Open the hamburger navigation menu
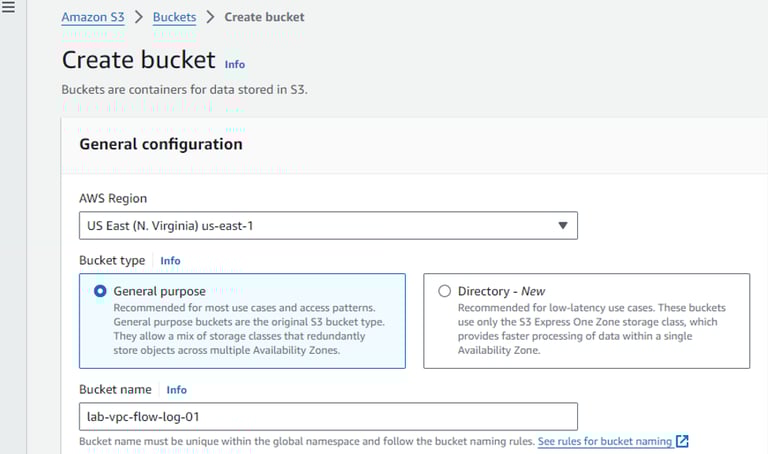The width and height of the screenshot is (768, 454). tap(9, 8)
